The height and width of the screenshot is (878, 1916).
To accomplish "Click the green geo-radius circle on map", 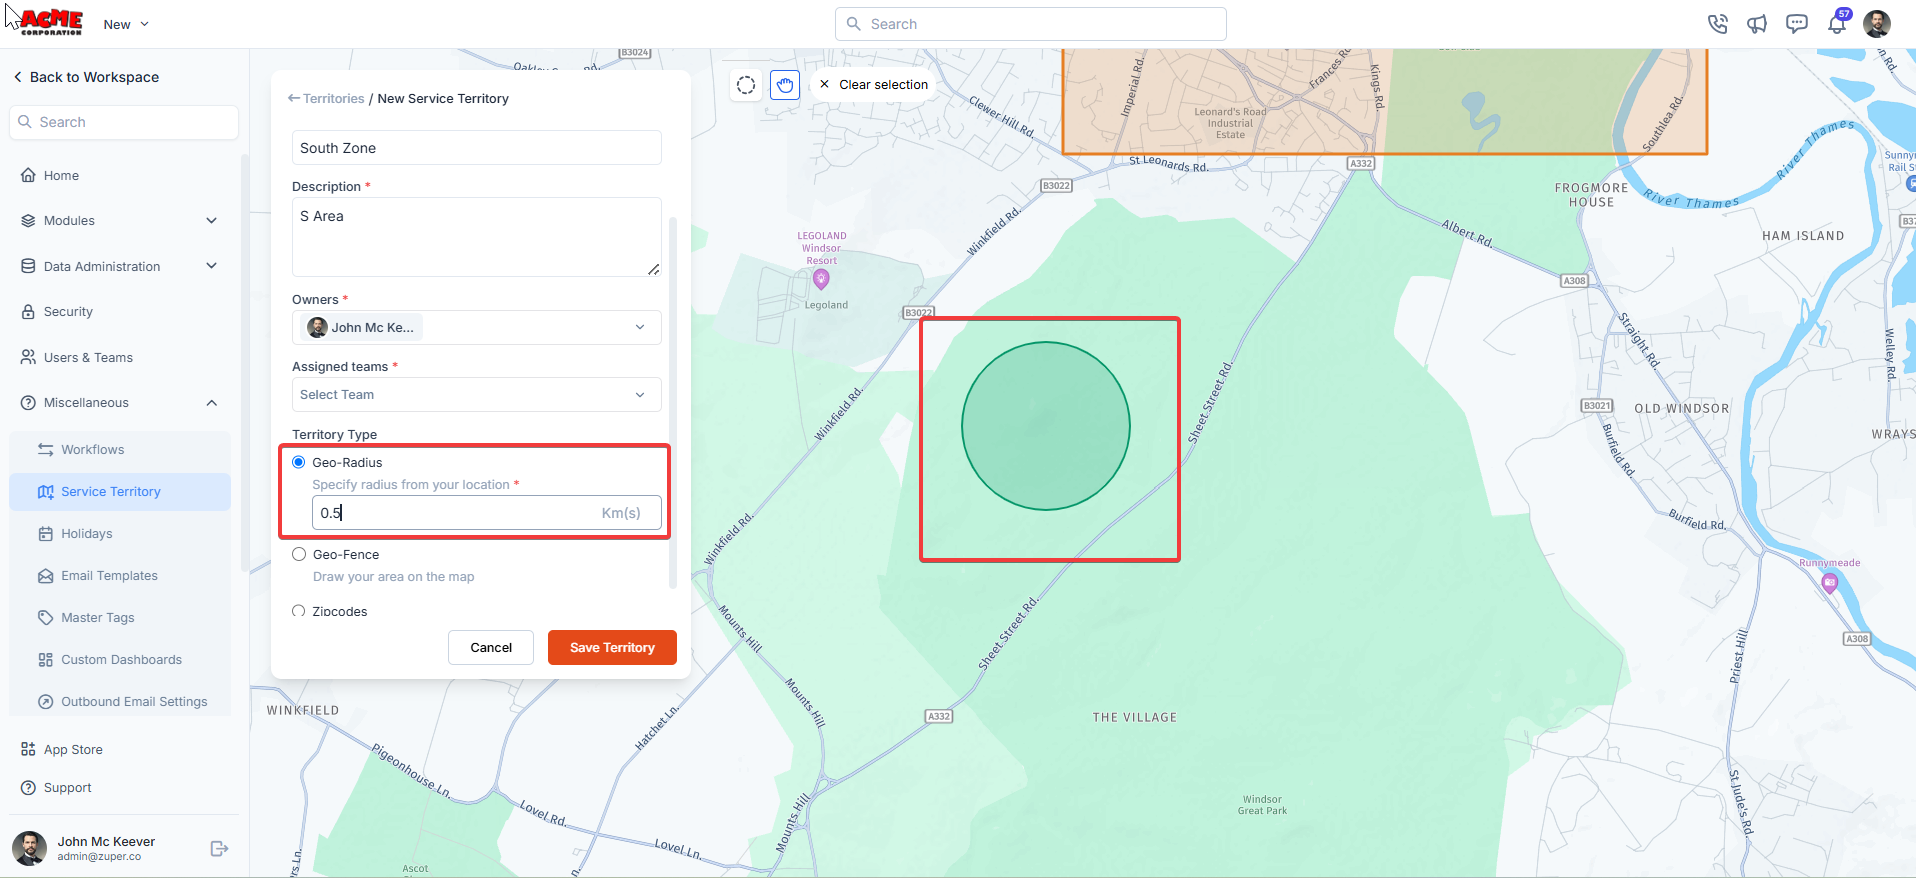I will pyautogui.click(x=1046, y=426).
